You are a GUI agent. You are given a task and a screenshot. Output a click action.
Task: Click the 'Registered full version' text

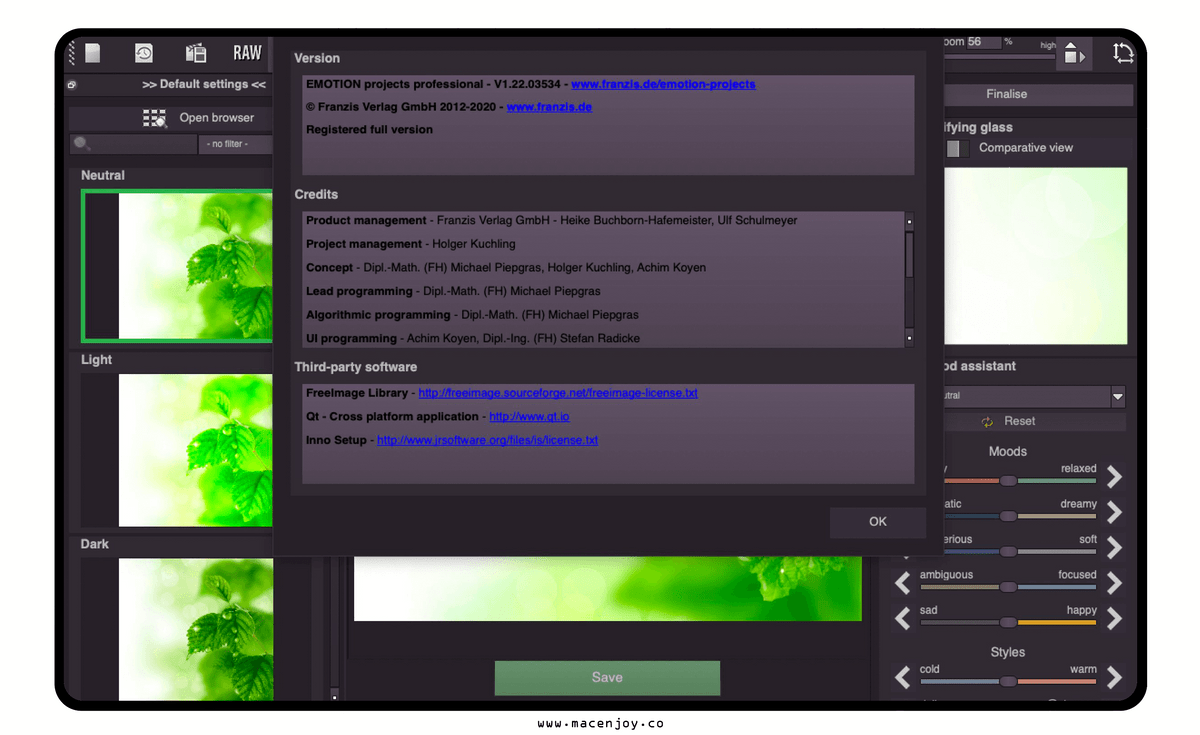(370, 130)
